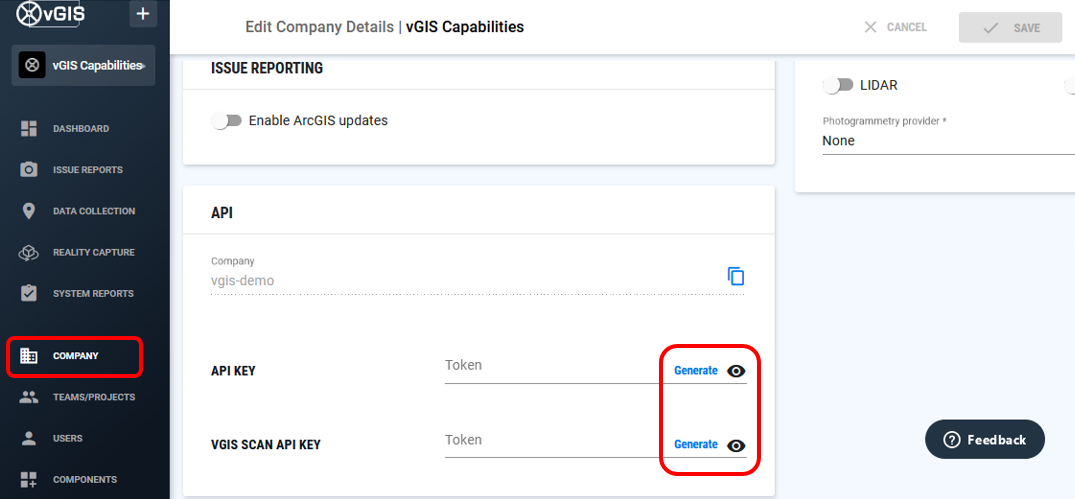Open the SYSTEM REPORTS menu item
Image resolution: width=1075 pixels, height=499 pixels.
point(93,293)
